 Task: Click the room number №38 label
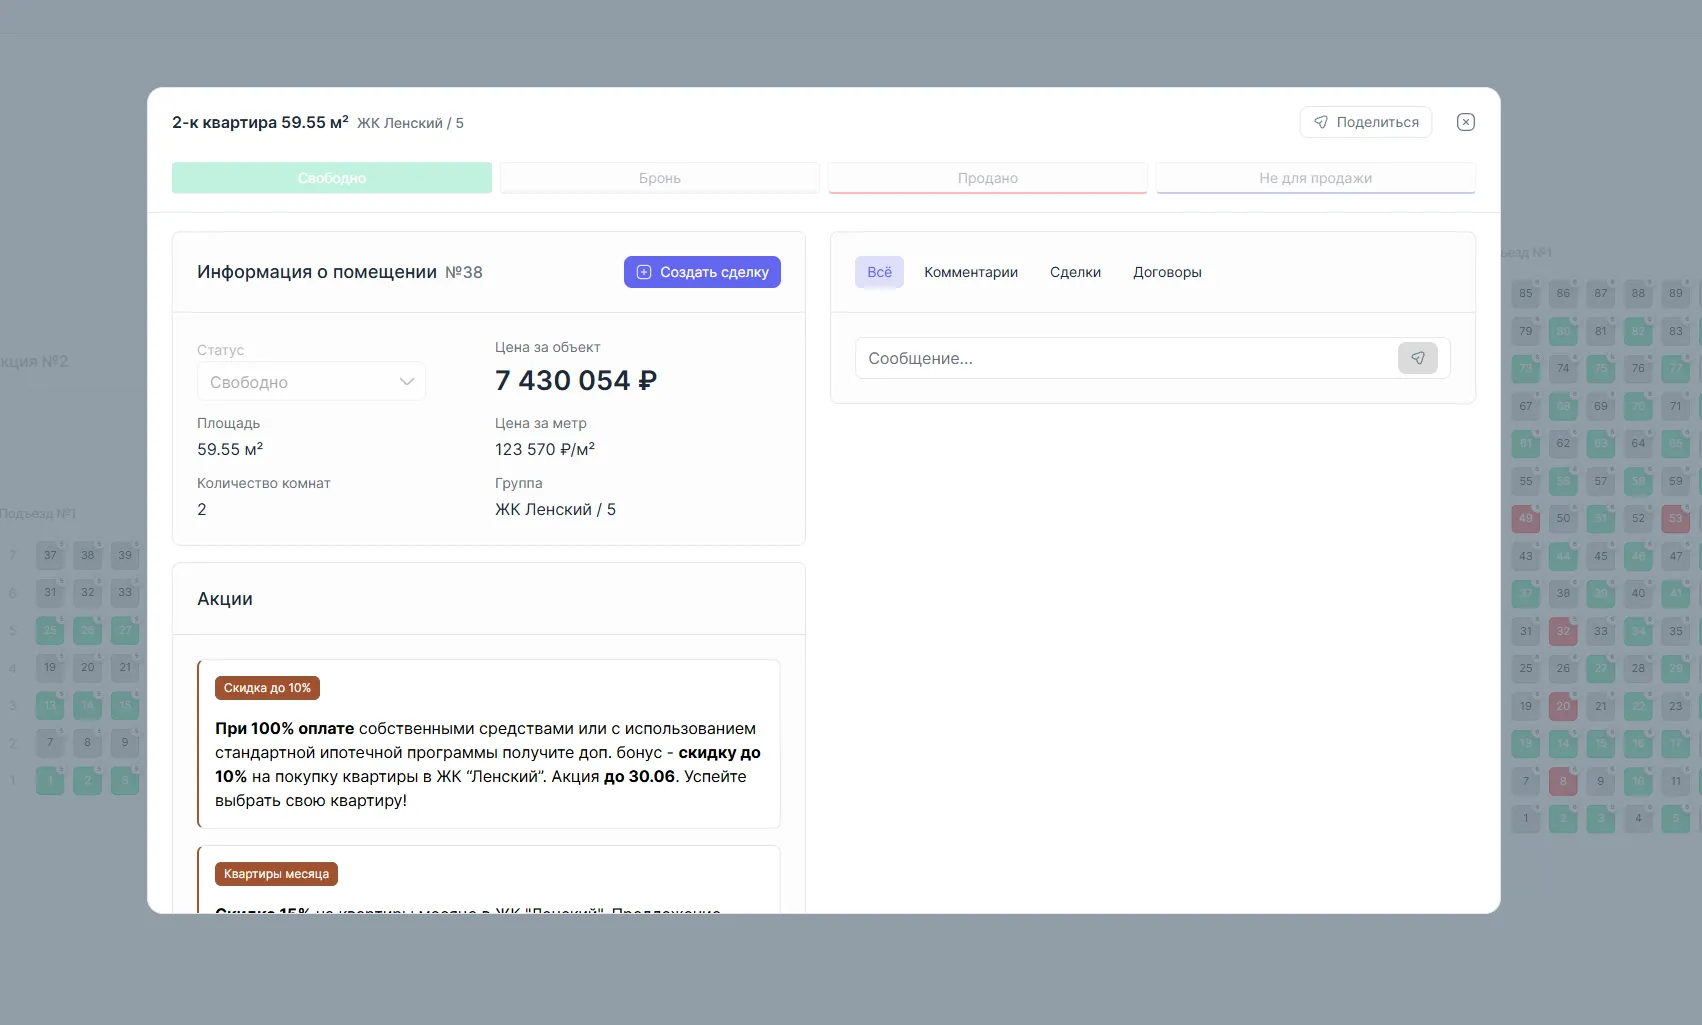pyautogui.click(x=464, y=272)
